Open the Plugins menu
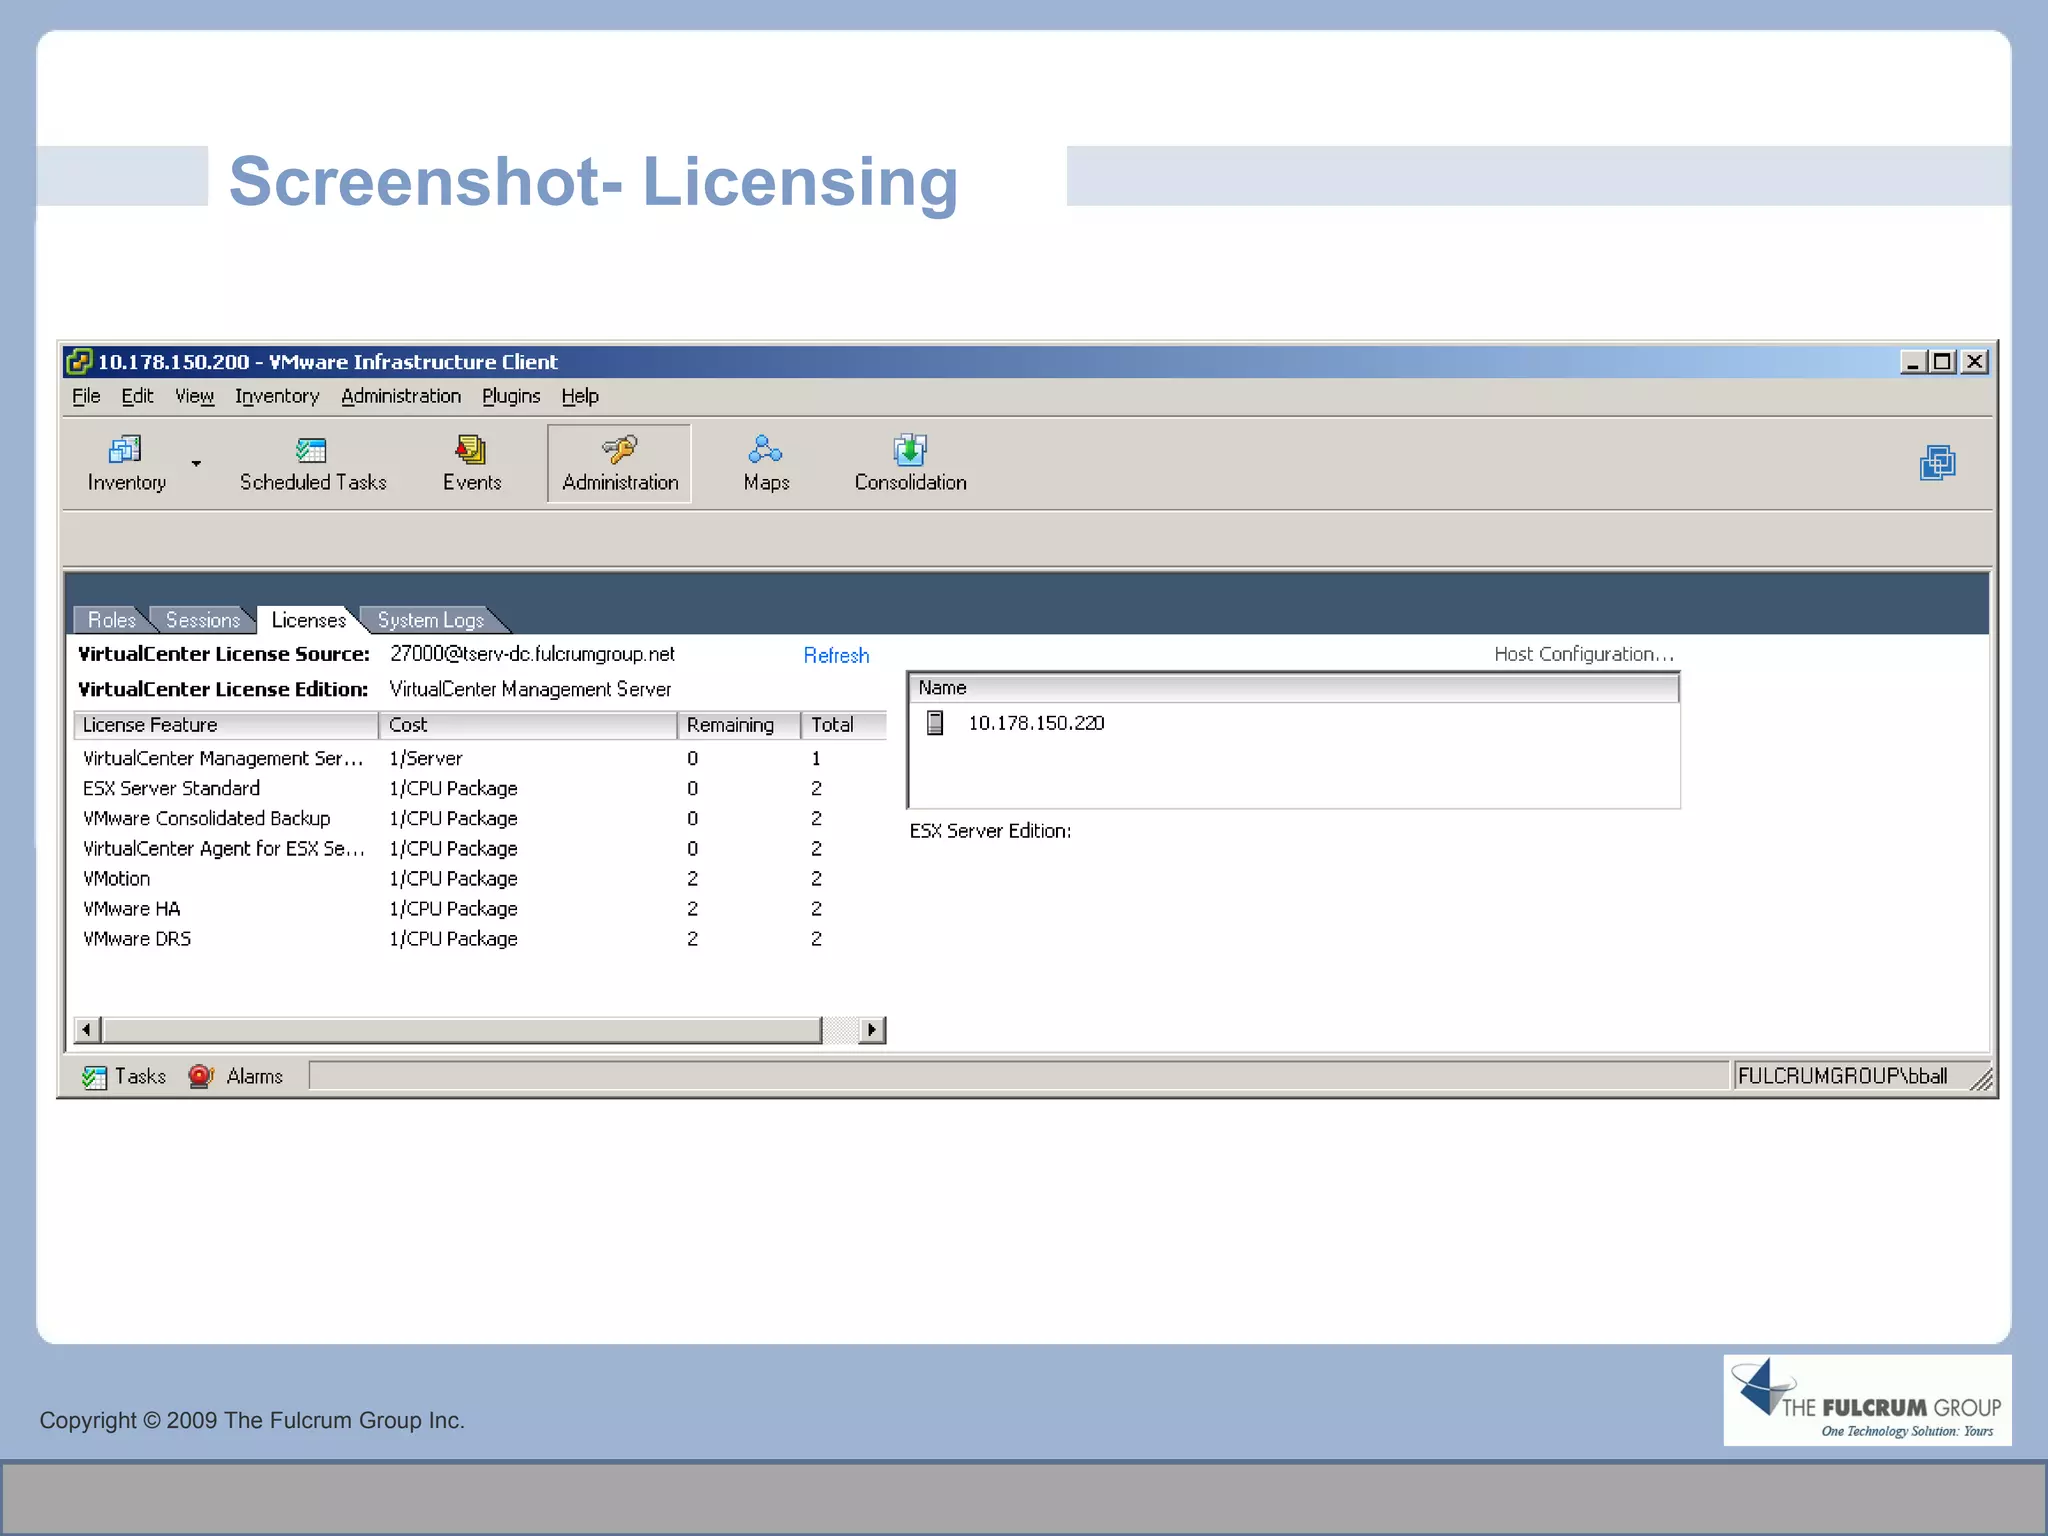 pyautogui.click(x=511, y=396)
